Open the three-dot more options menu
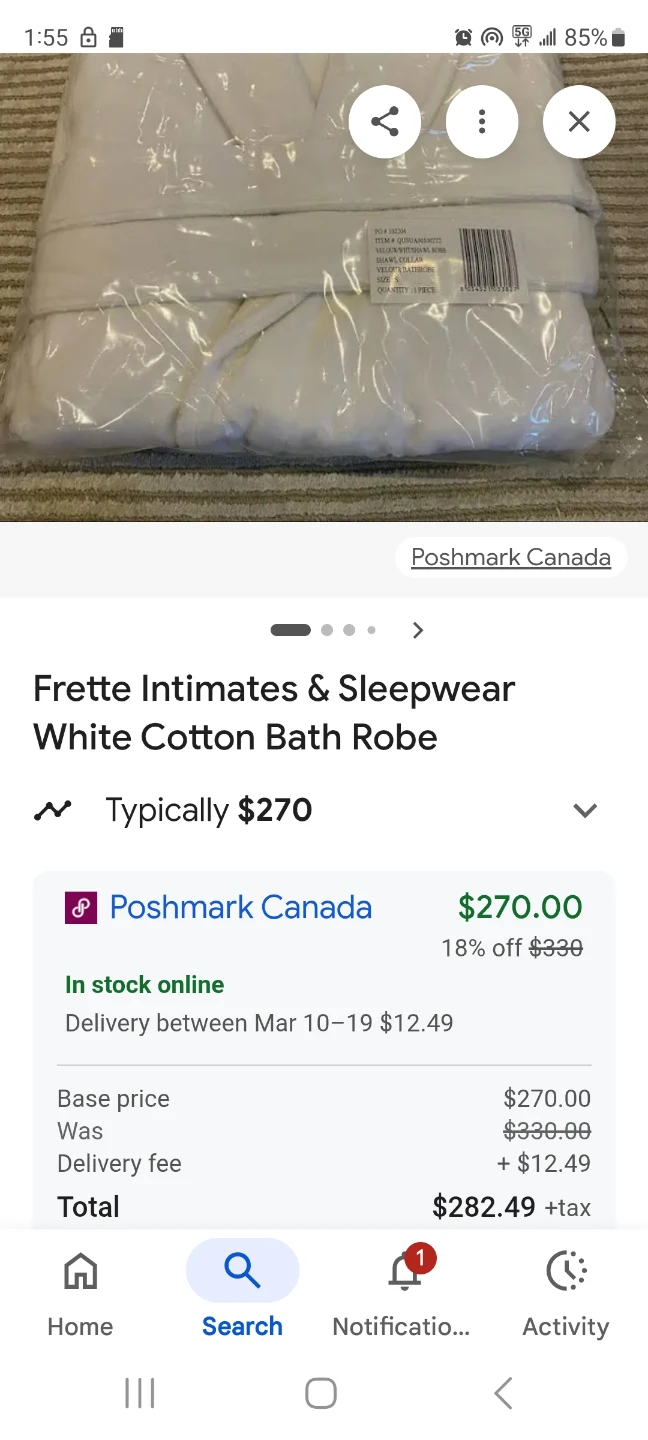Image resolution: width=648 pixels, height=1440 pixels. pyautogui.click(x=482, y=122)
